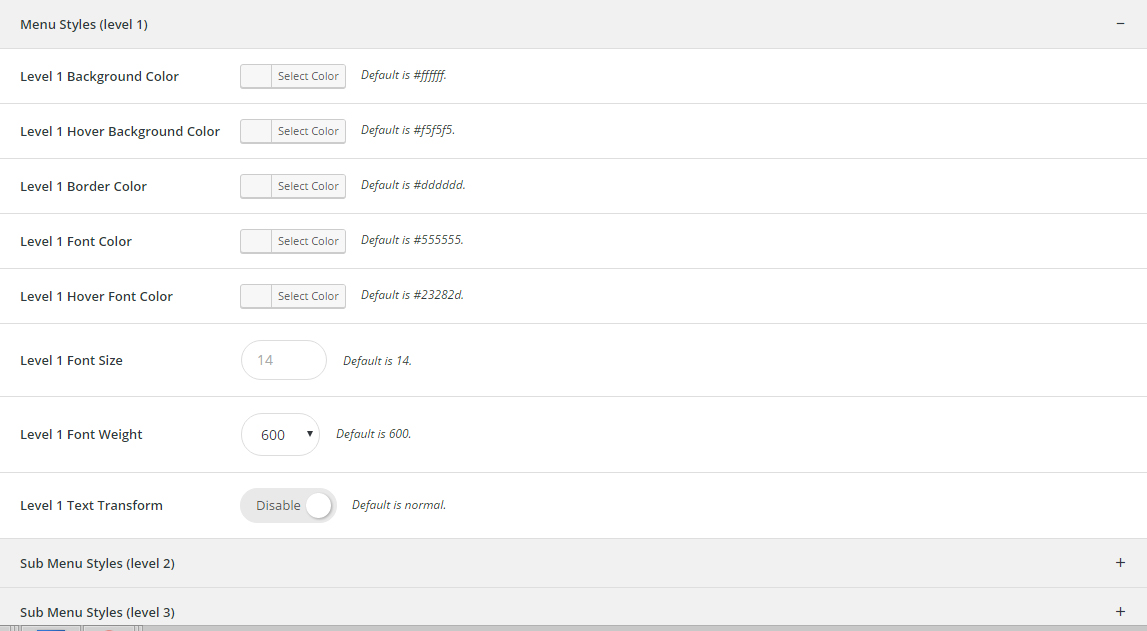
Task: Click the 'Level 1 Background Color' label
Action: point(99,76)
